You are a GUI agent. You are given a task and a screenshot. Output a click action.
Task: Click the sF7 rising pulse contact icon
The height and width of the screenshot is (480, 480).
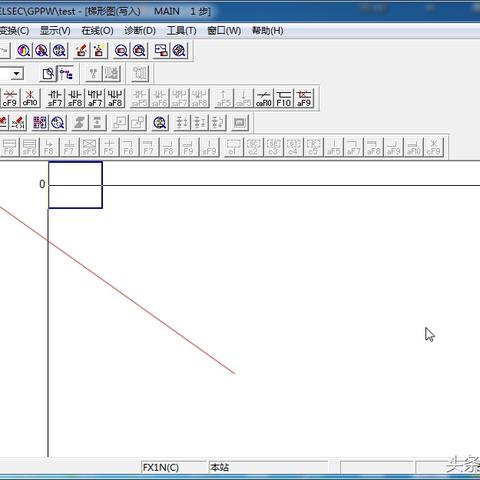point(55,98)
